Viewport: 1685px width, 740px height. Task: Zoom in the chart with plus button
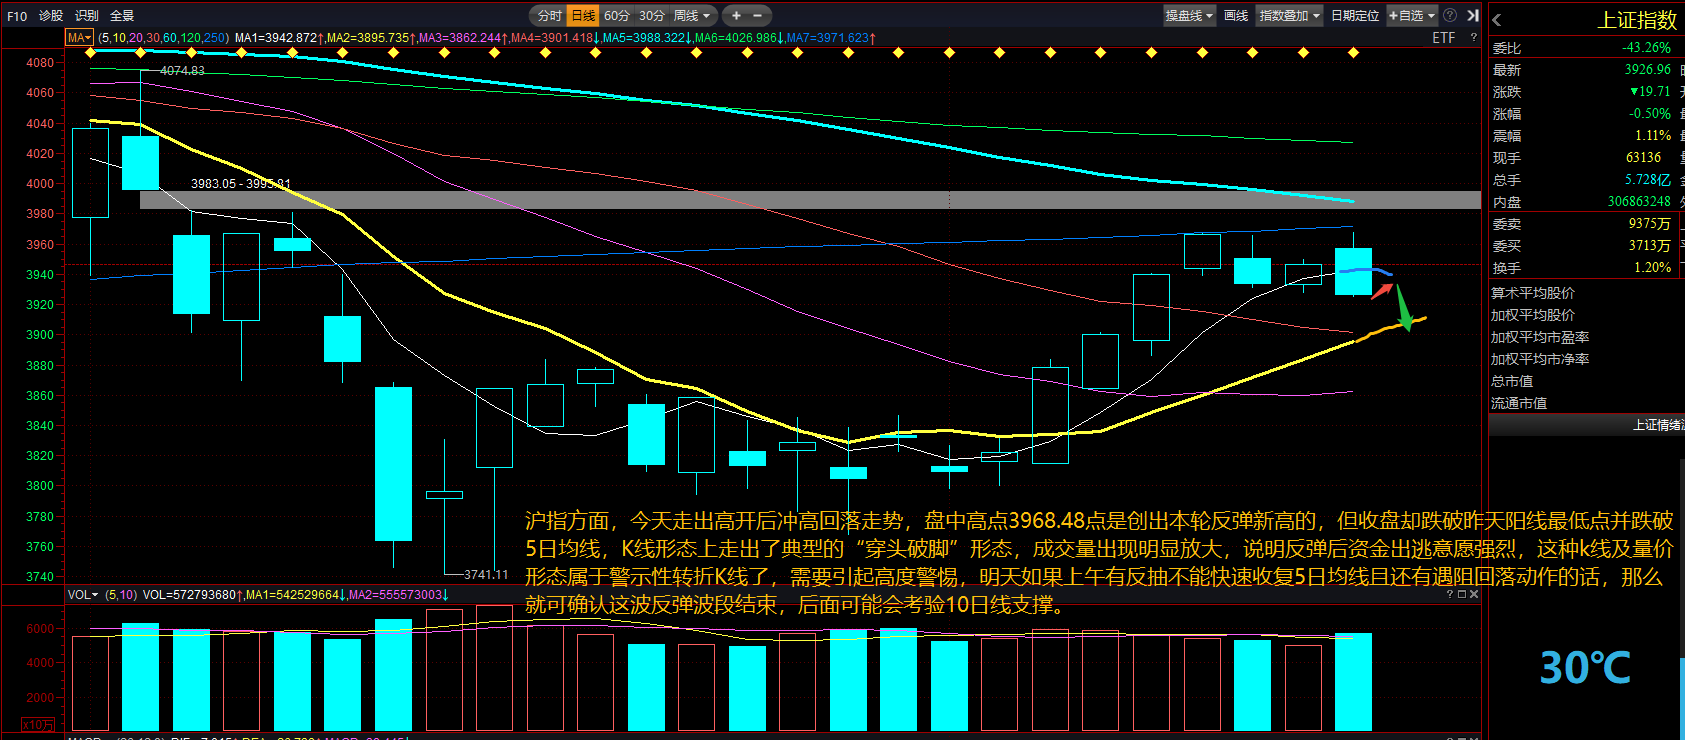(x=736, y=16)
